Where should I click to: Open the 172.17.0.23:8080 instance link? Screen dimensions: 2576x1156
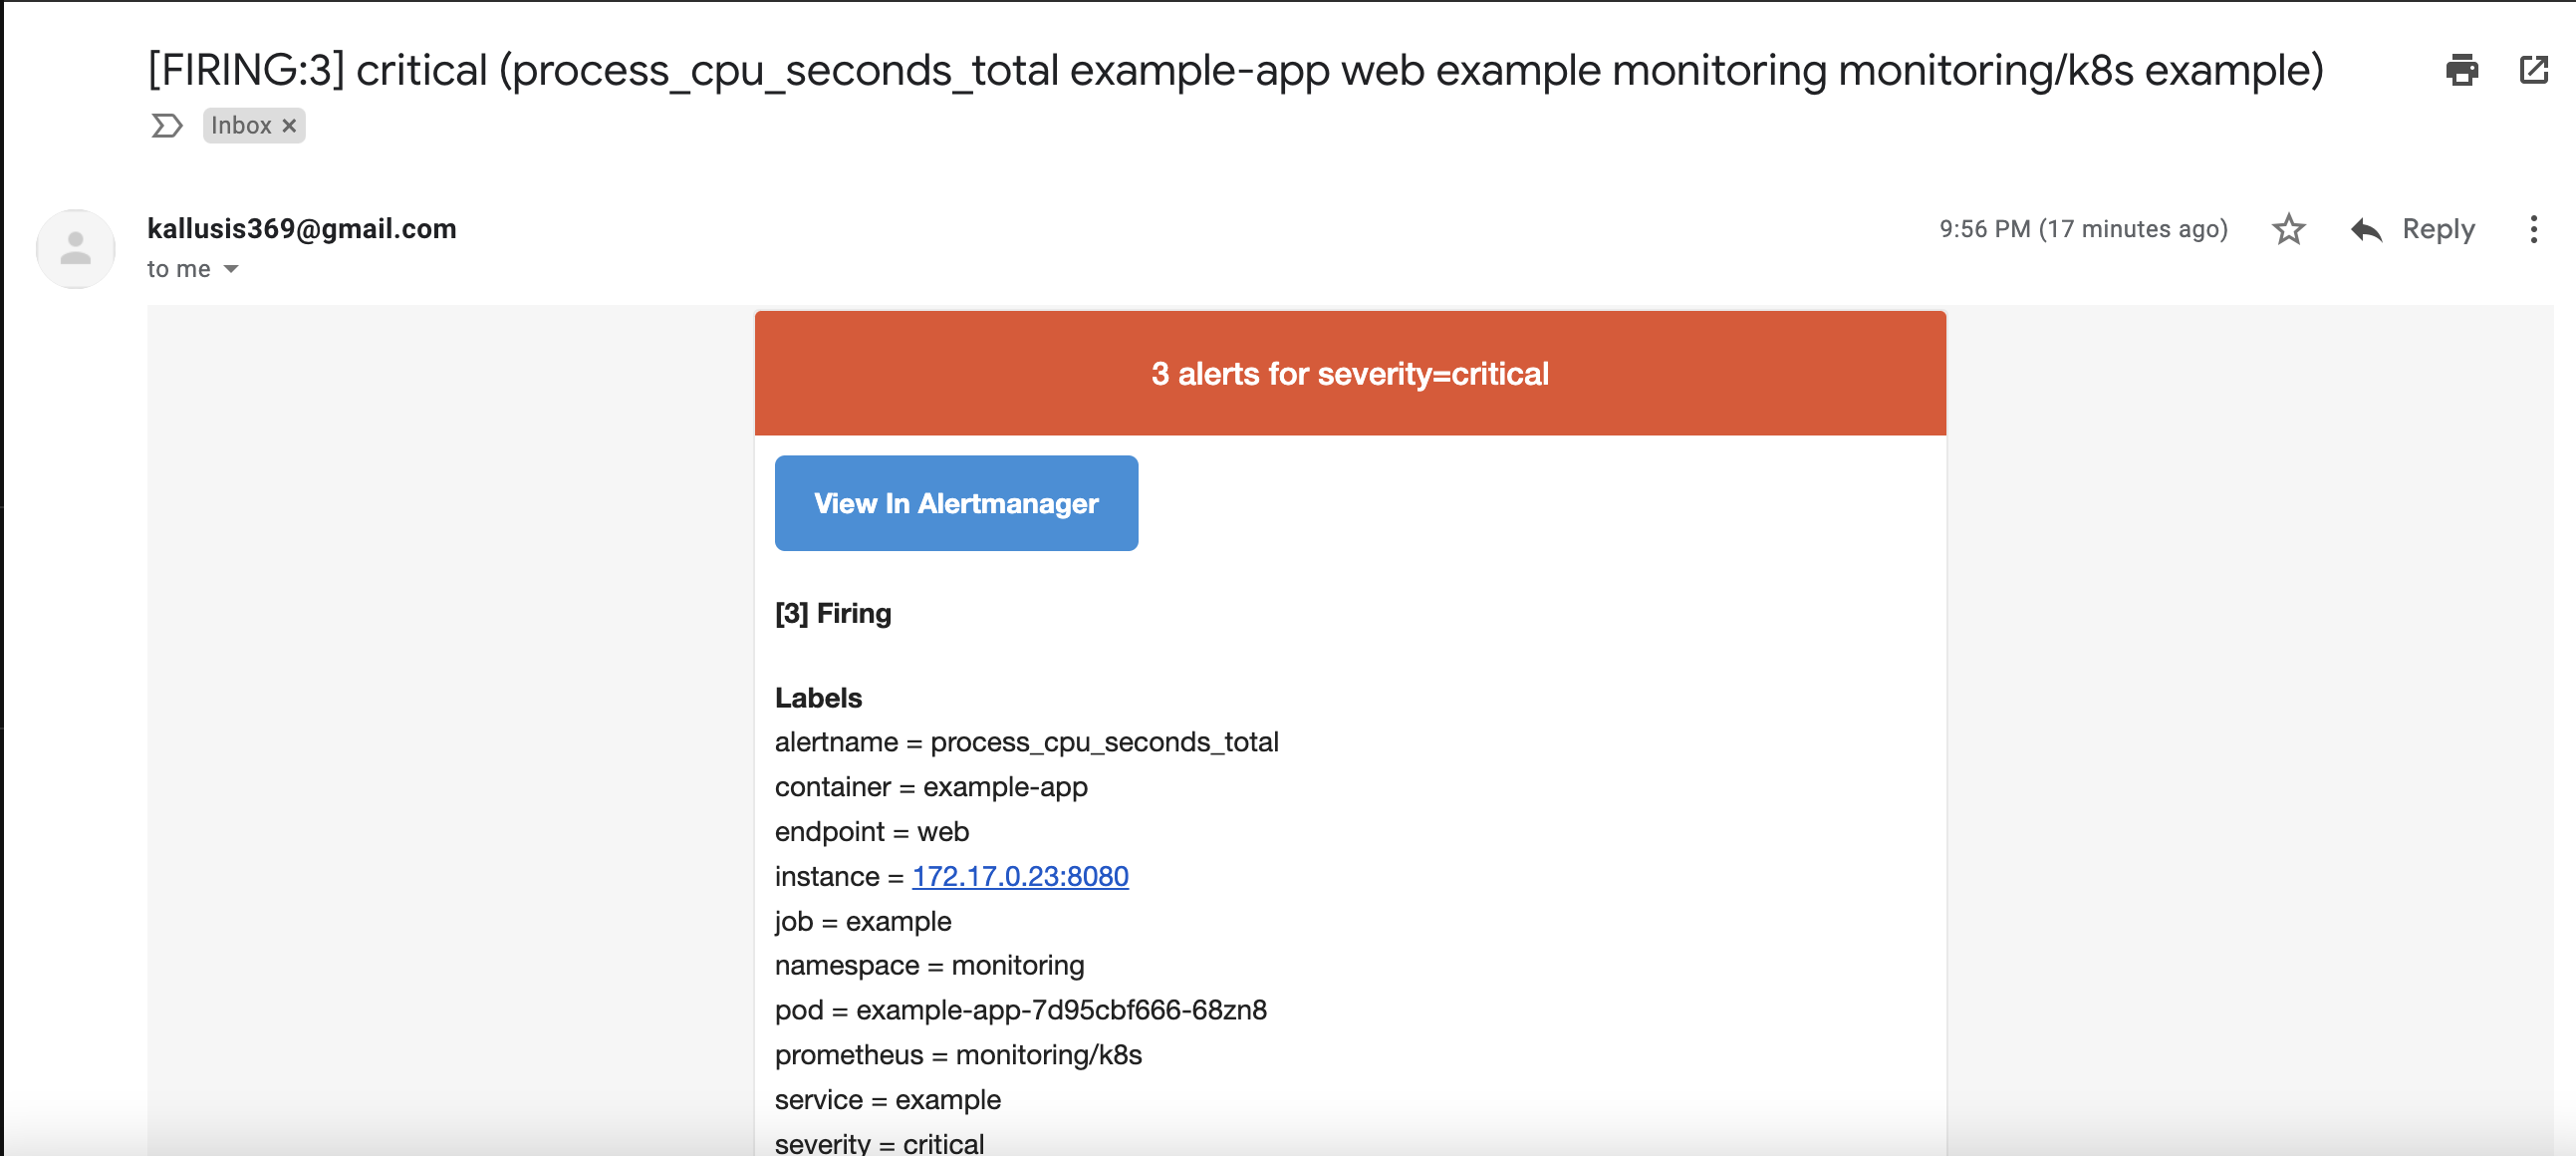(1020, 876)
